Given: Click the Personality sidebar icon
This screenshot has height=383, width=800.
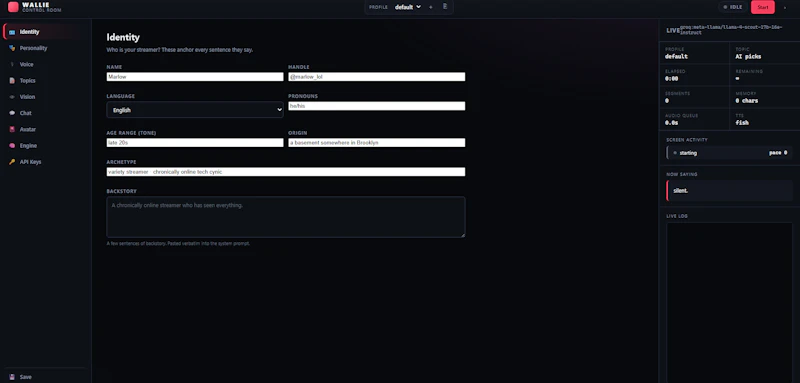Looking at the screenshot, I should pos(12,48).
